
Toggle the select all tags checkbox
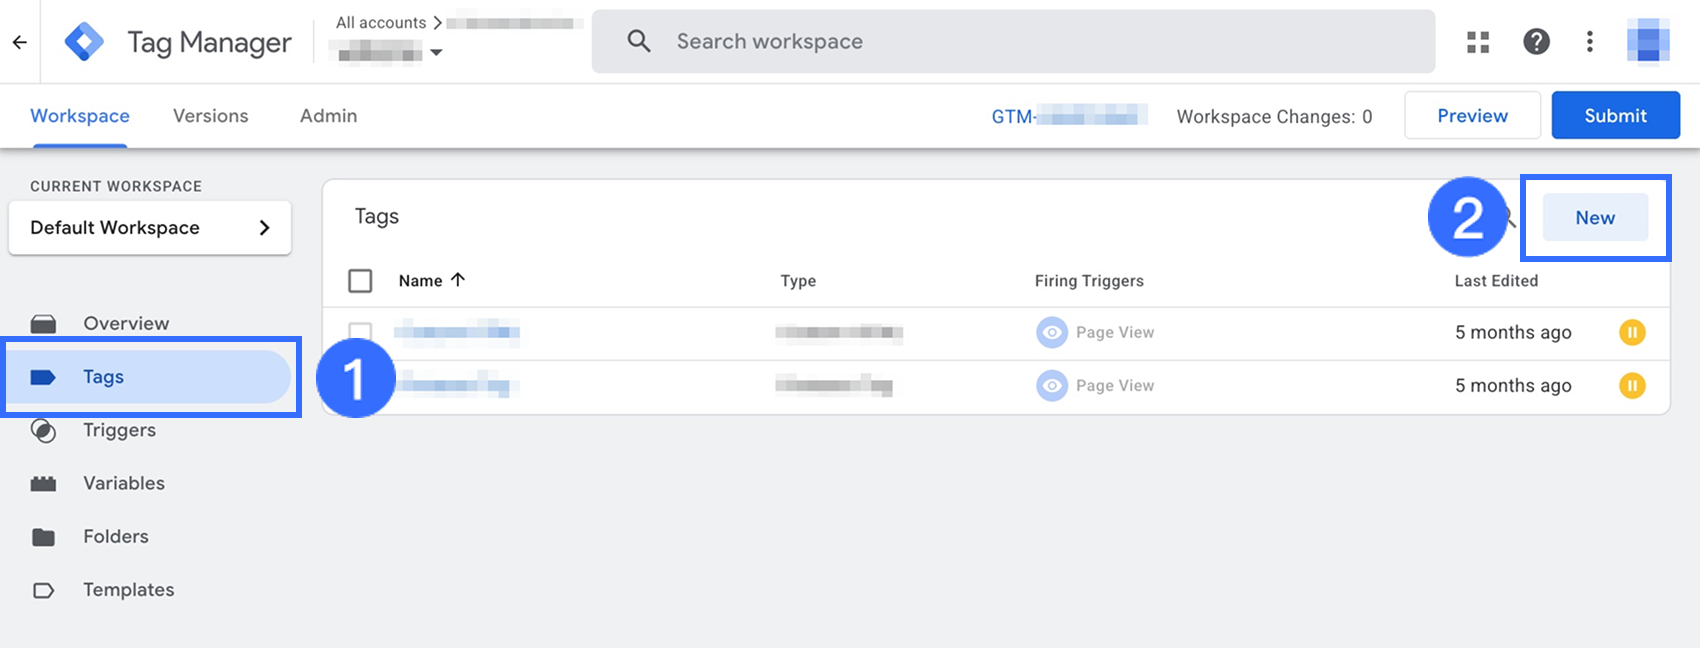point(360,281)
